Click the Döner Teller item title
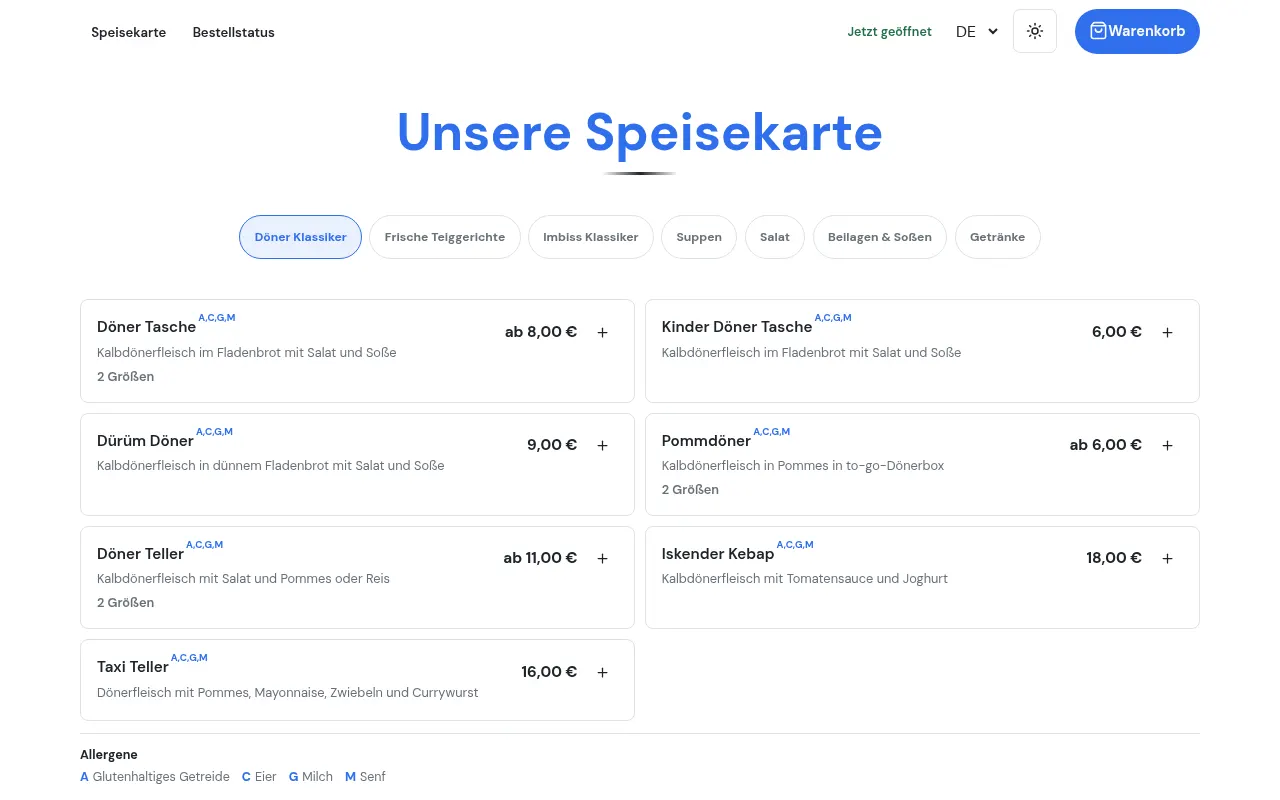 [x=141, y=554]
